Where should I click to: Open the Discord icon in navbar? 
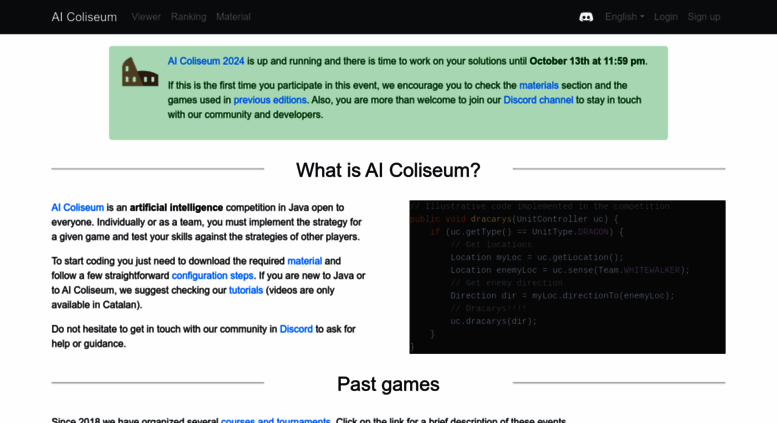[586, 17]
